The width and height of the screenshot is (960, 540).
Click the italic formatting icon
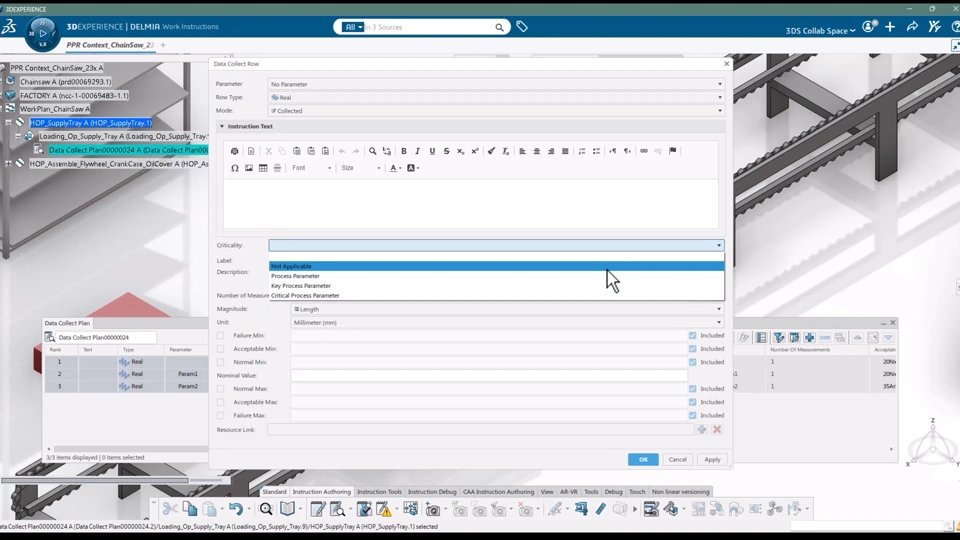click(418, 151)
